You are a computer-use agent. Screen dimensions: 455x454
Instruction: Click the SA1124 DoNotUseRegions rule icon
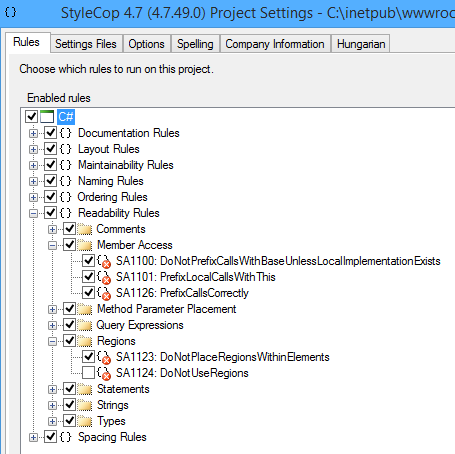tap(104, 373)
